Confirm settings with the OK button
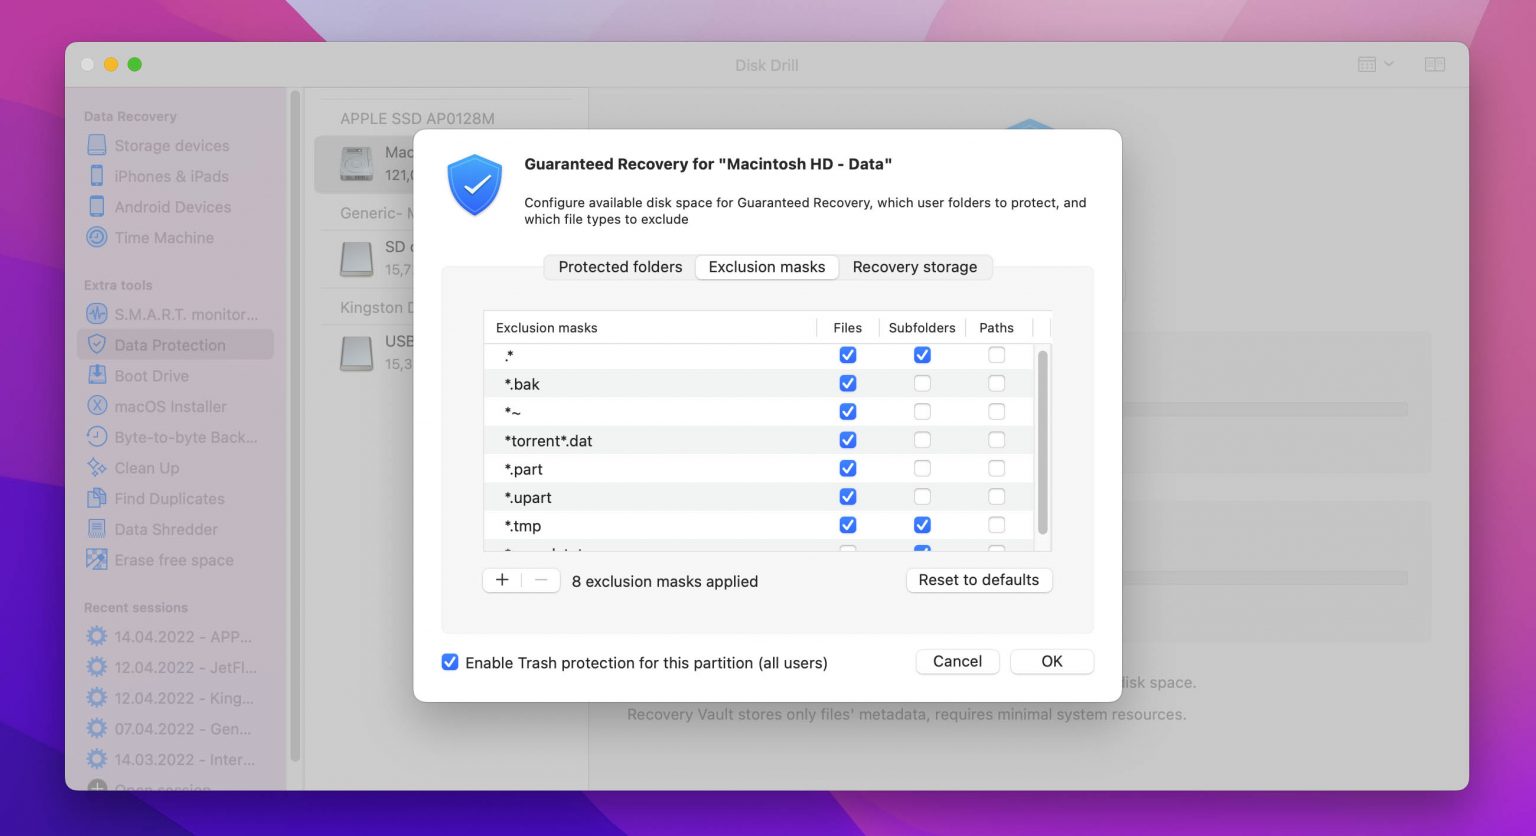The image size is (1536, 836). tap(1051, 661)
